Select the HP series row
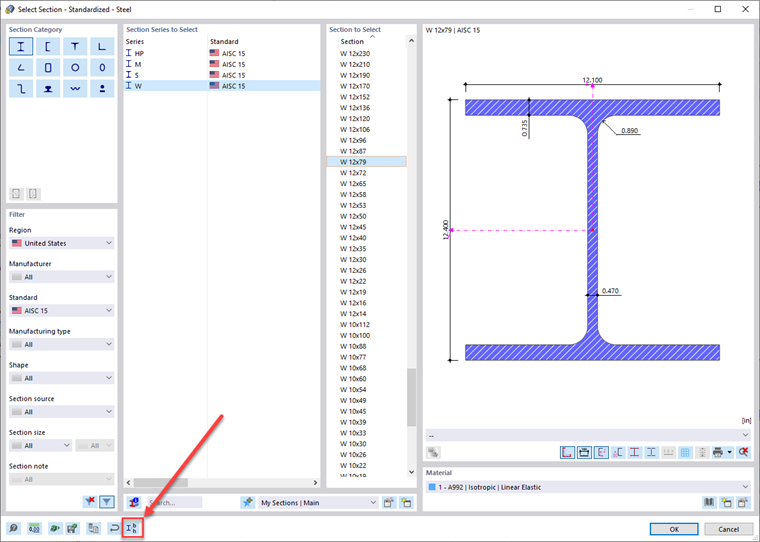760x542 pixels. pyautogui.click(x=222, y=53)
